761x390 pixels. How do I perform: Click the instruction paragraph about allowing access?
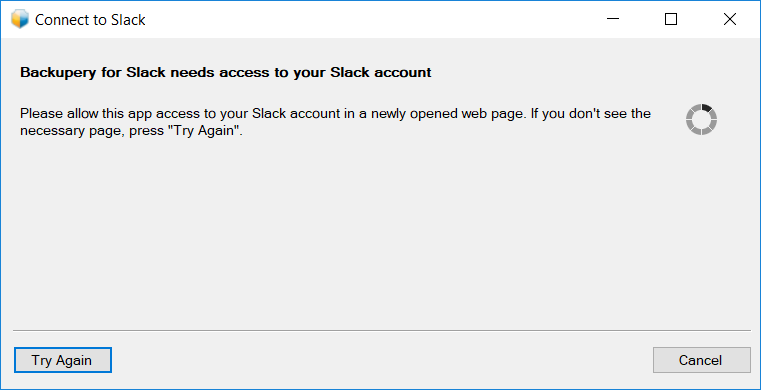pos(335,123)
